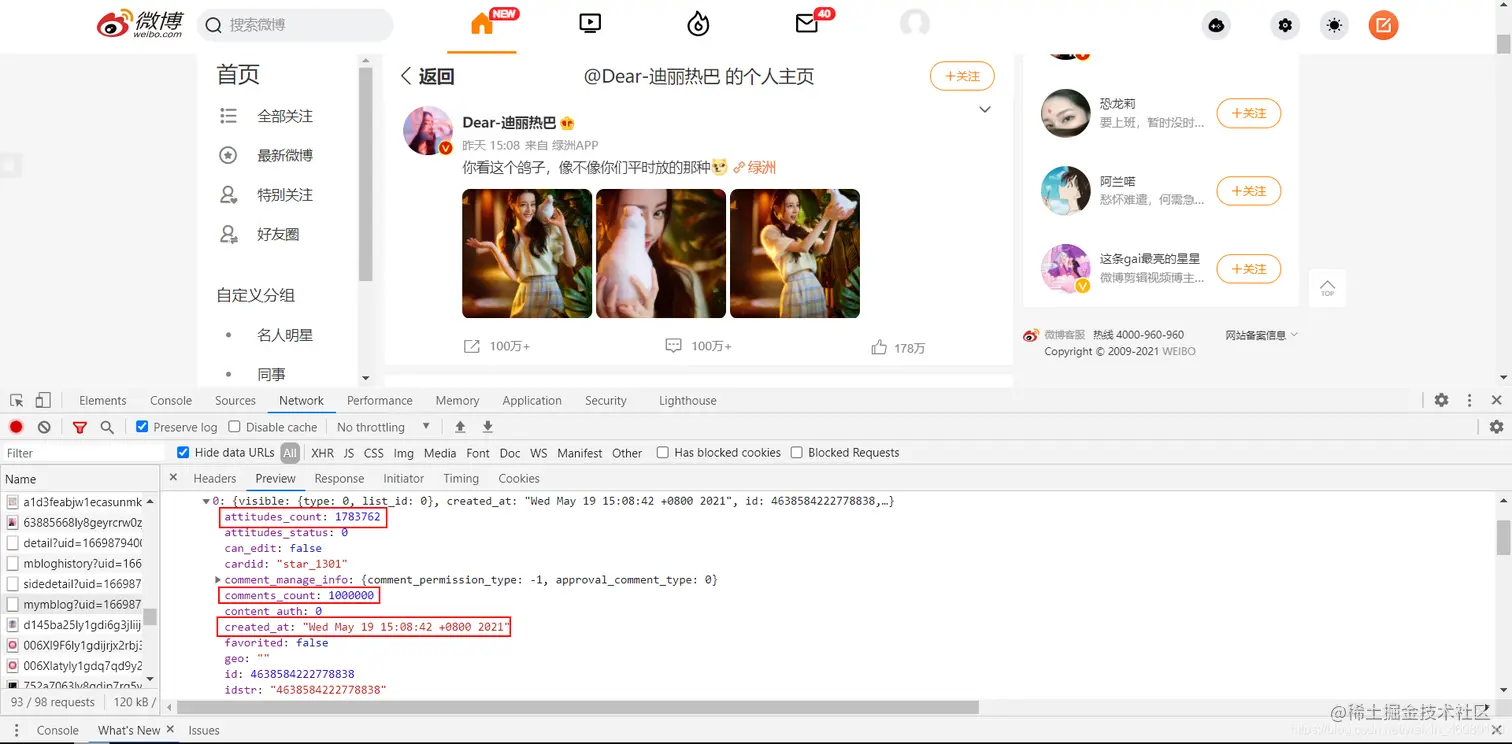Open DevTools settings gear icon
1512x744 pixels.
click(1441, 400)
